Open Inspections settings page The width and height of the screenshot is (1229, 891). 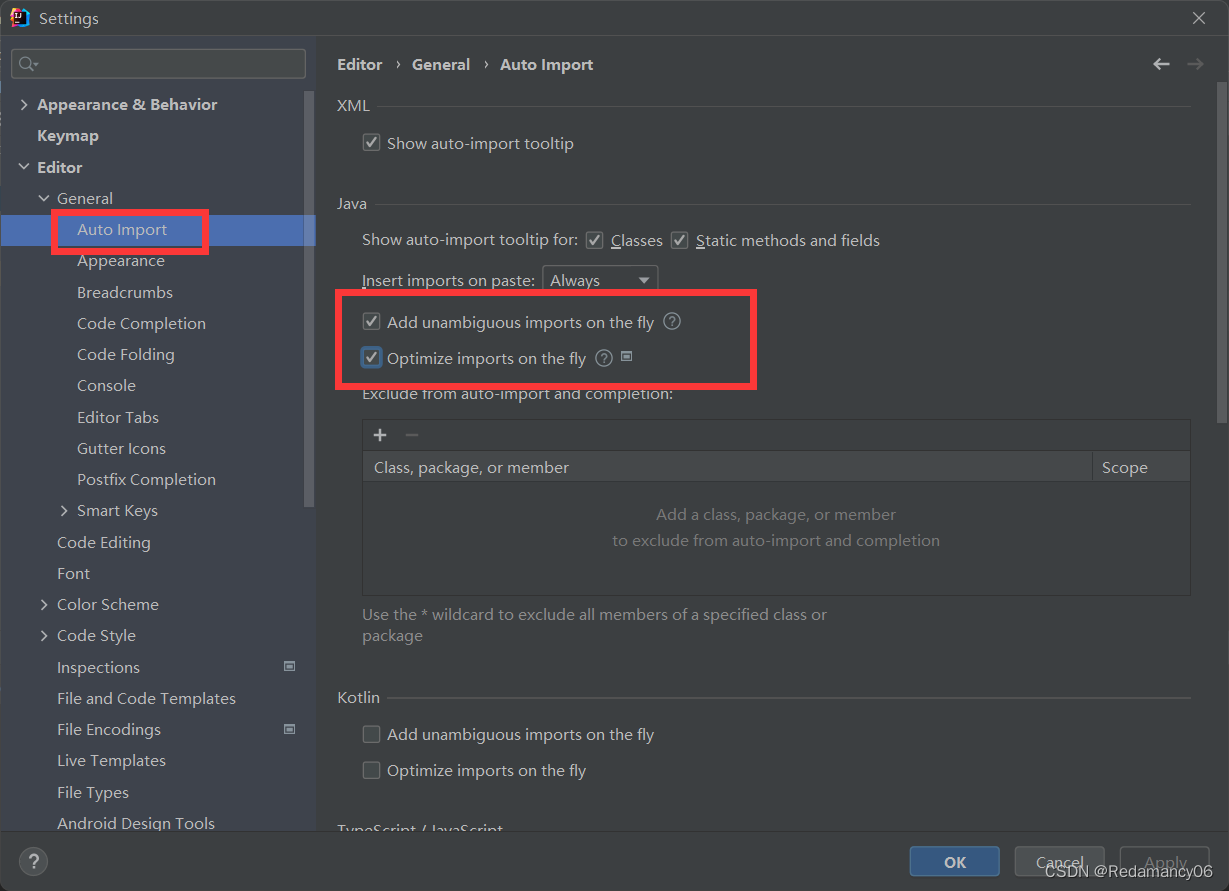[98, 667]
